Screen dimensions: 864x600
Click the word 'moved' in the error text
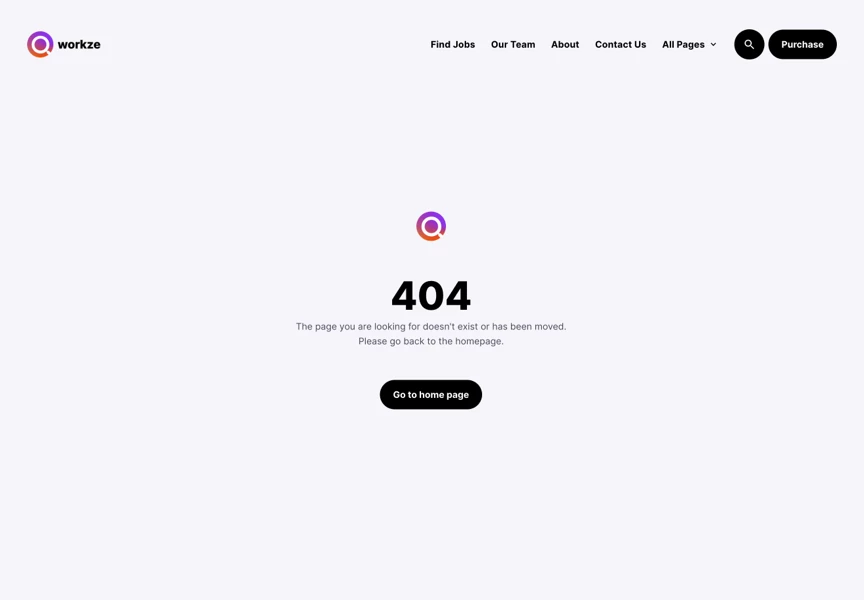point(549,327)
